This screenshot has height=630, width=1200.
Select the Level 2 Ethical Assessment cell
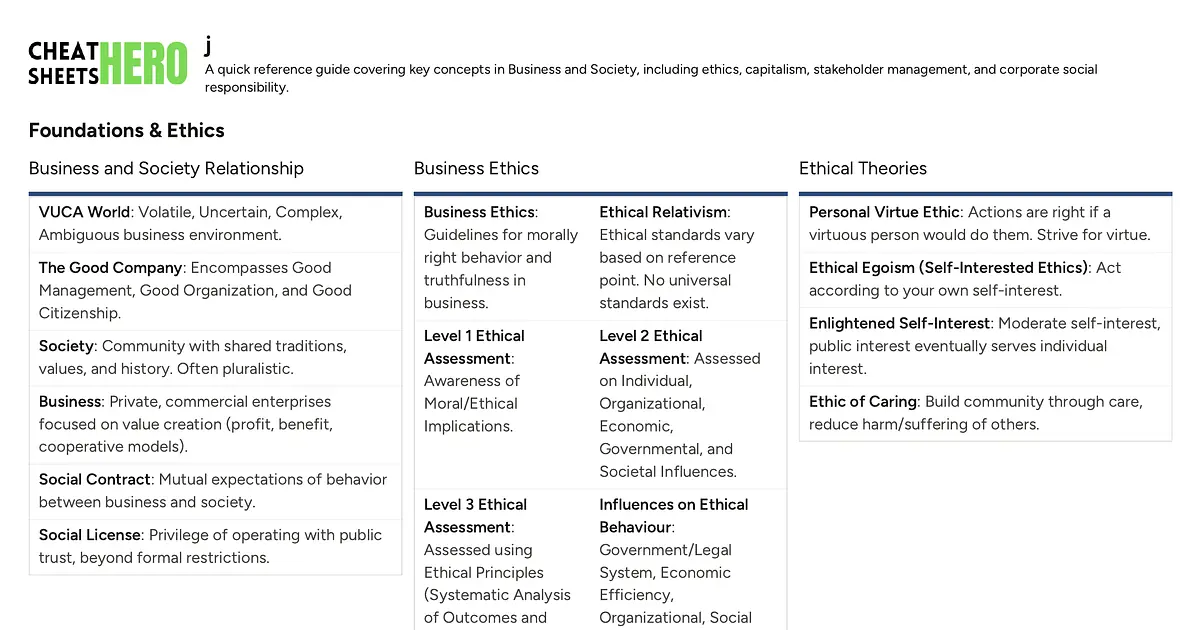[x=688, y=403]
